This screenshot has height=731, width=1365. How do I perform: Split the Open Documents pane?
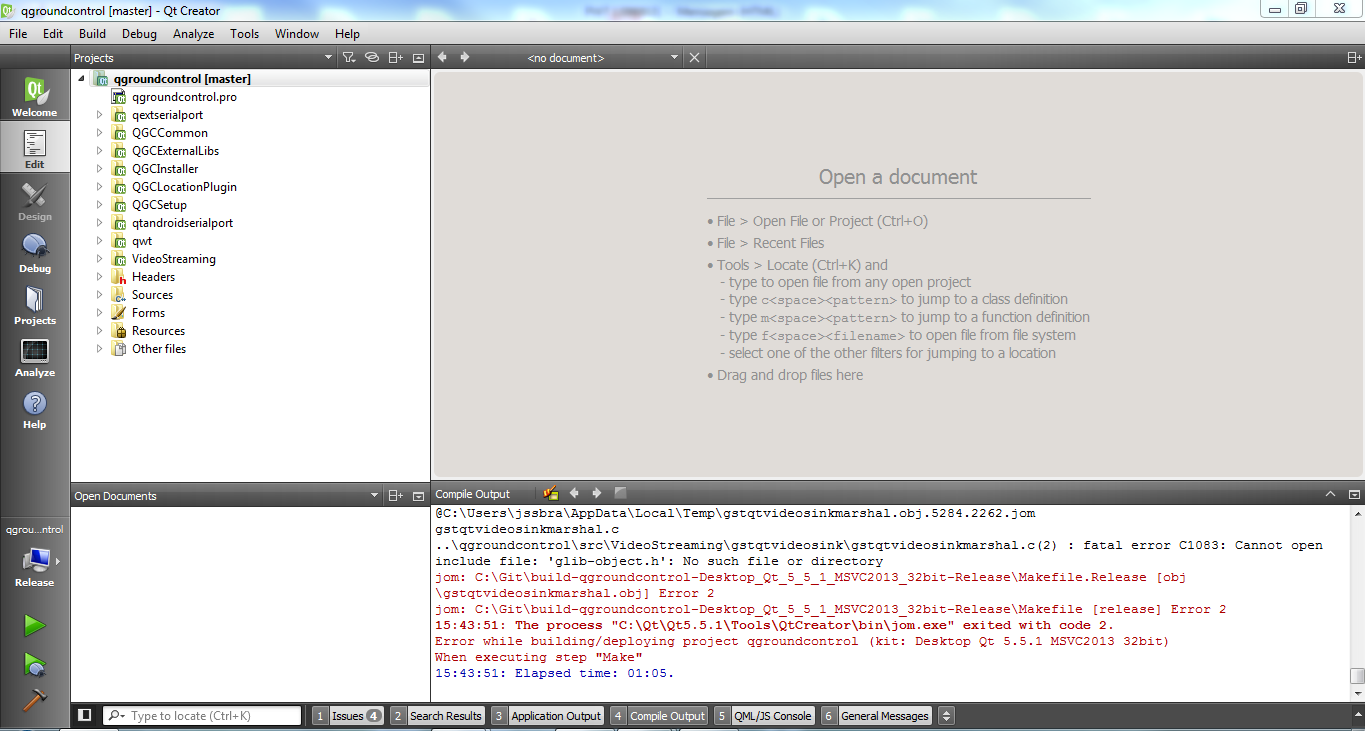click(x=396, y=495)
